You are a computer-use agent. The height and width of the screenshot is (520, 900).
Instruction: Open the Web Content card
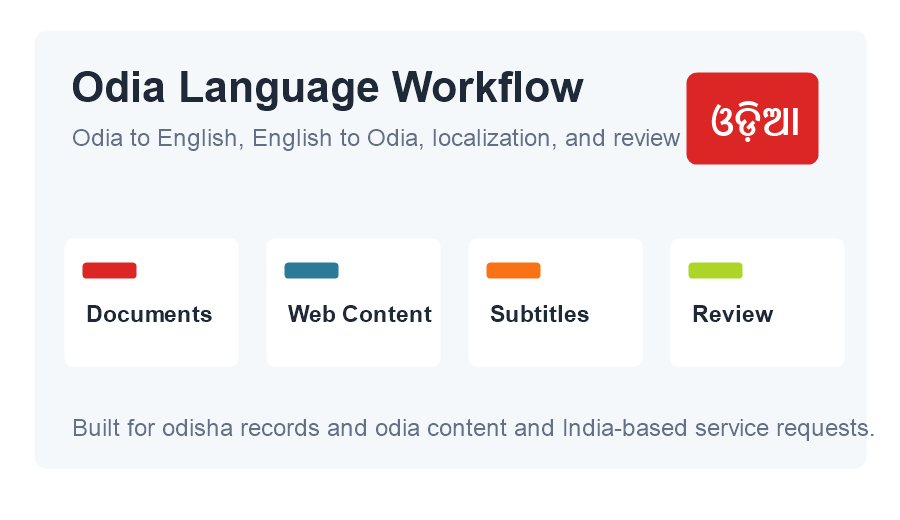click(x=354, y=302)
